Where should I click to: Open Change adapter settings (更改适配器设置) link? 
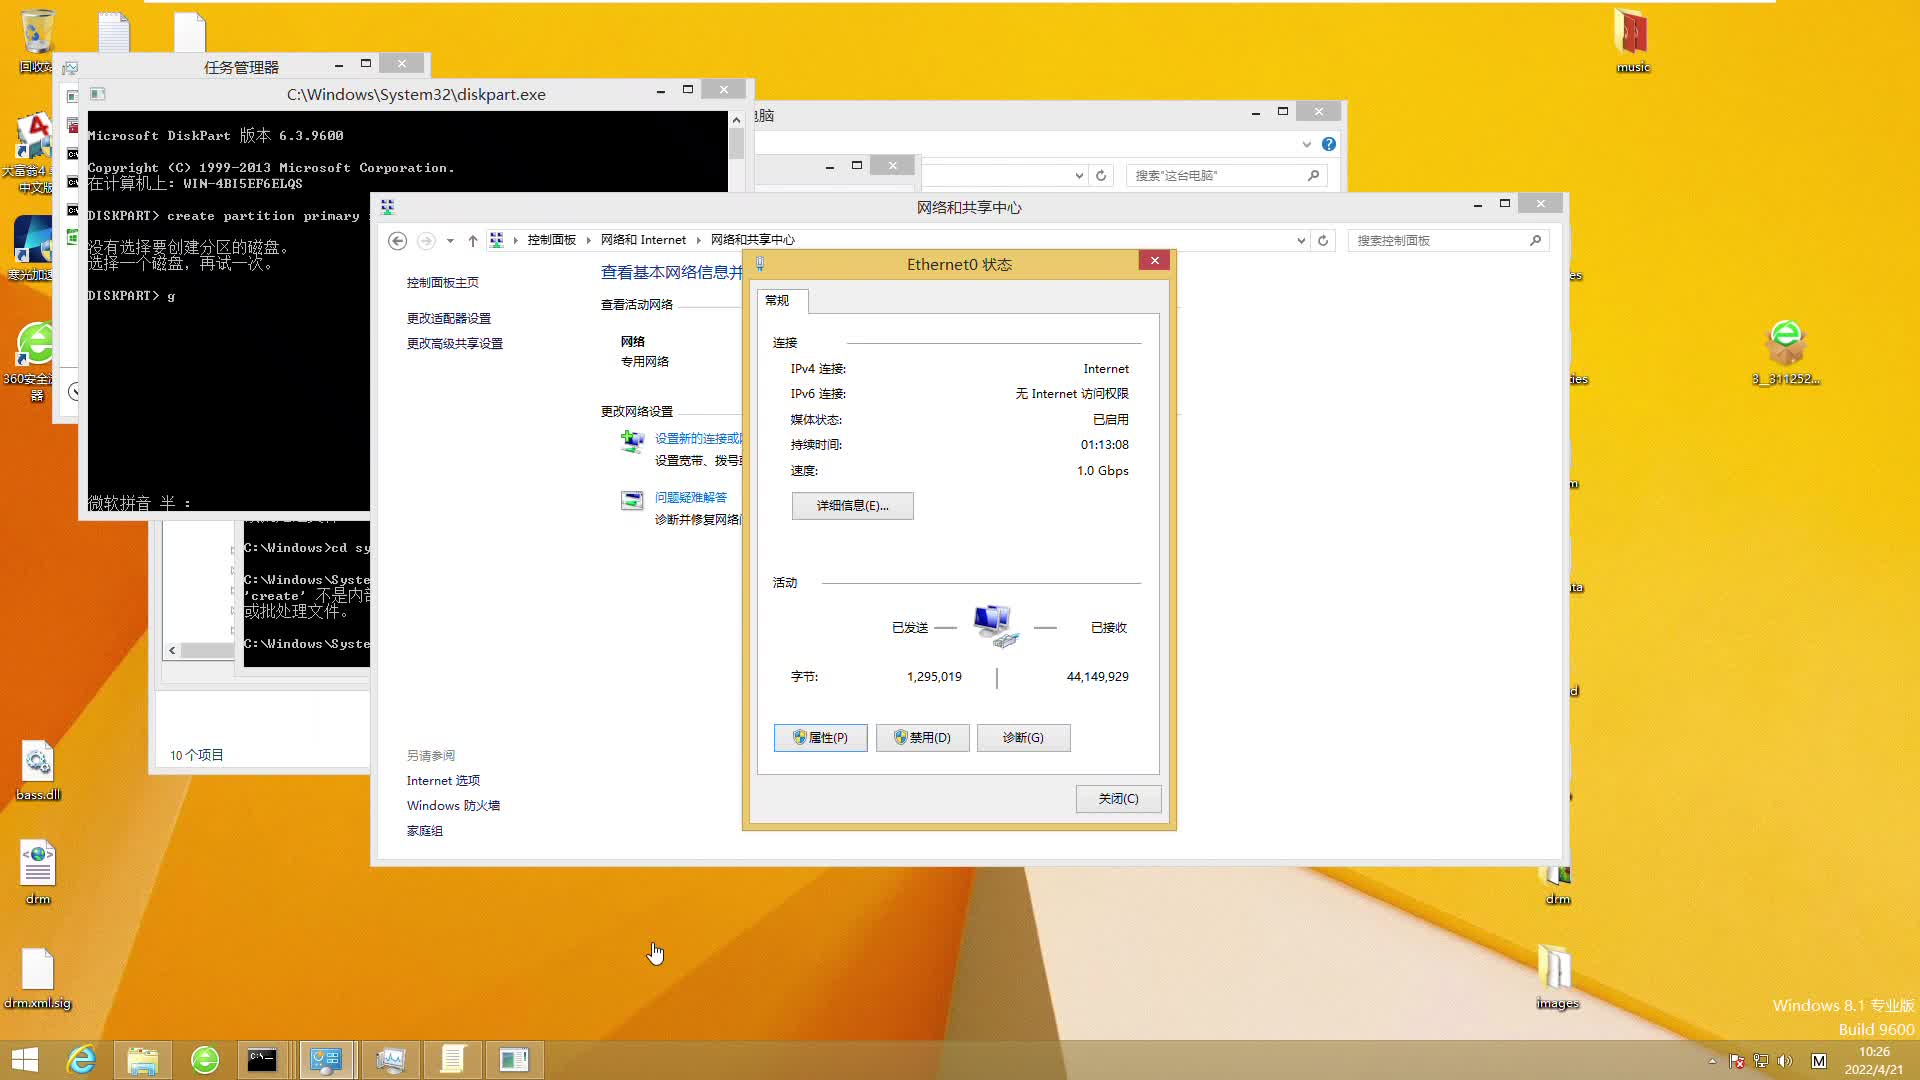449,319
